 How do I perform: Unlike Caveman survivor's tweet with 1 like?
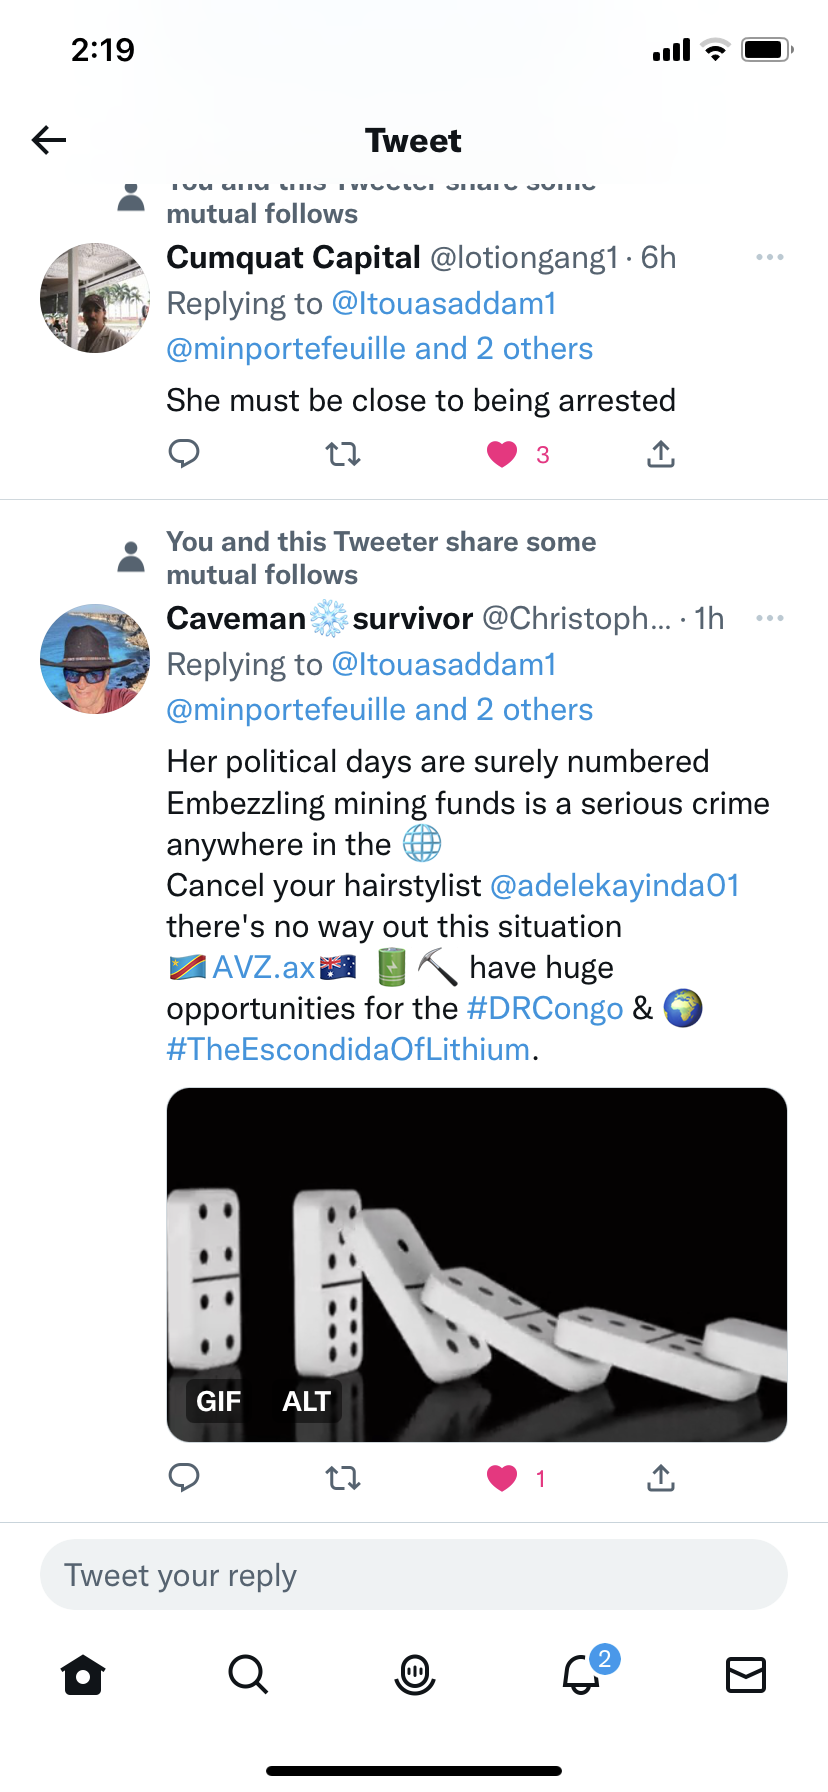pos(502,1478)
